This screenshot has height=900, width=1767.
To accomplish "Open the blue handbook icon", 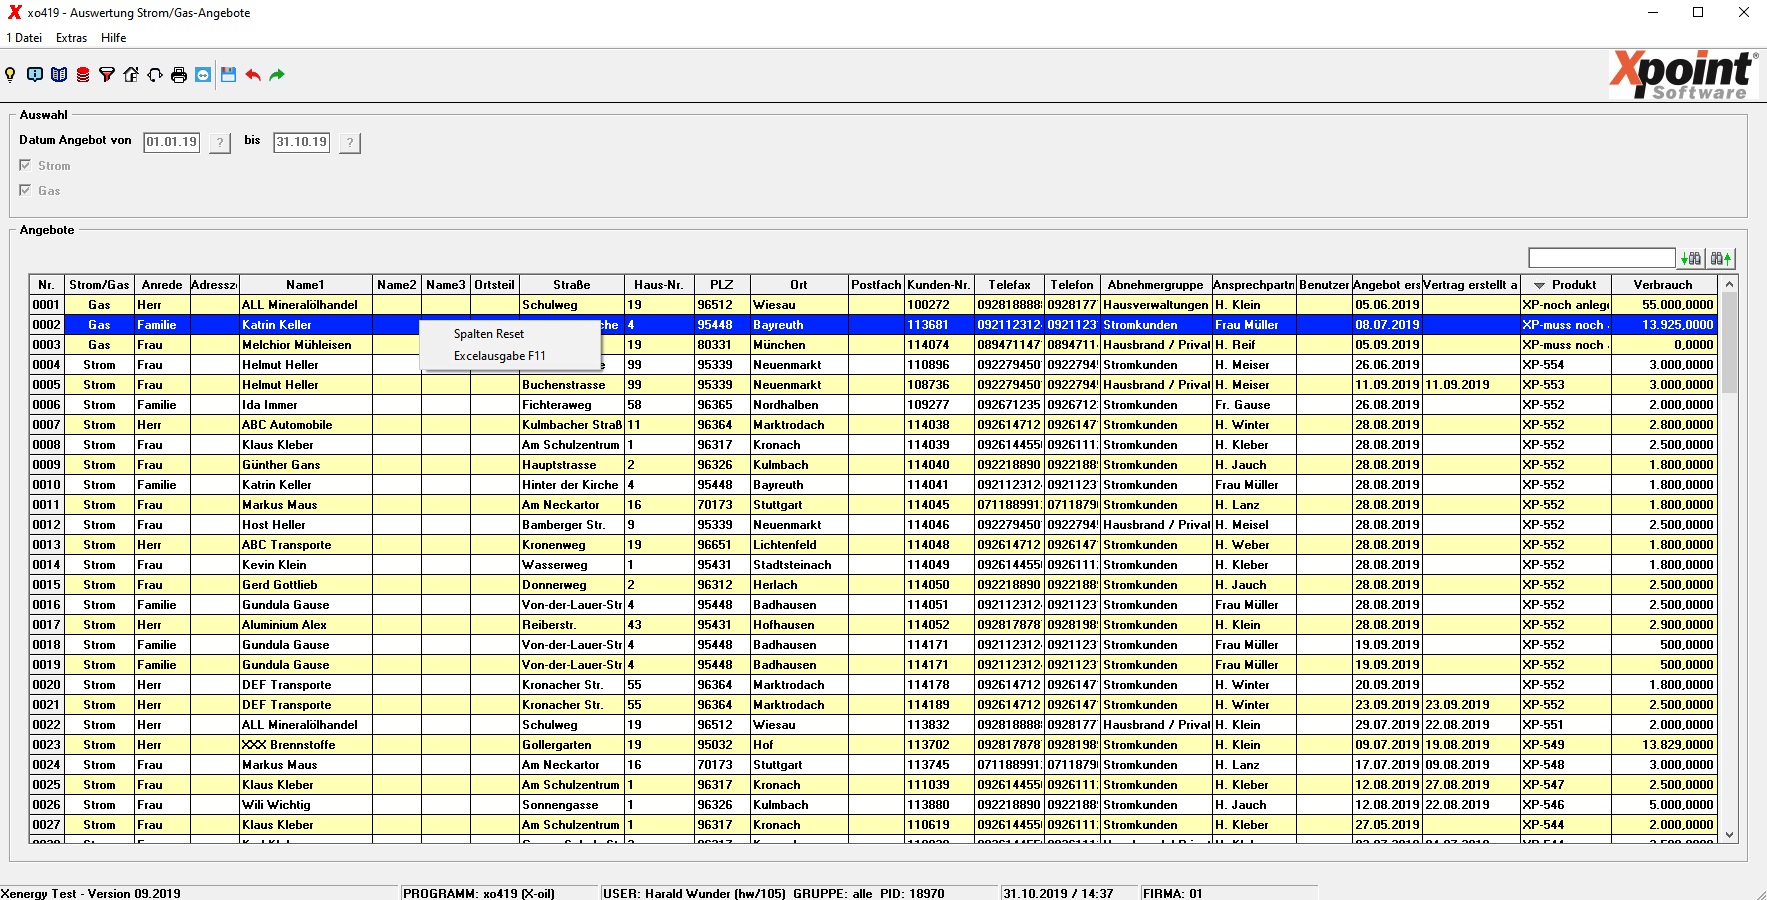I will [59, 75].
